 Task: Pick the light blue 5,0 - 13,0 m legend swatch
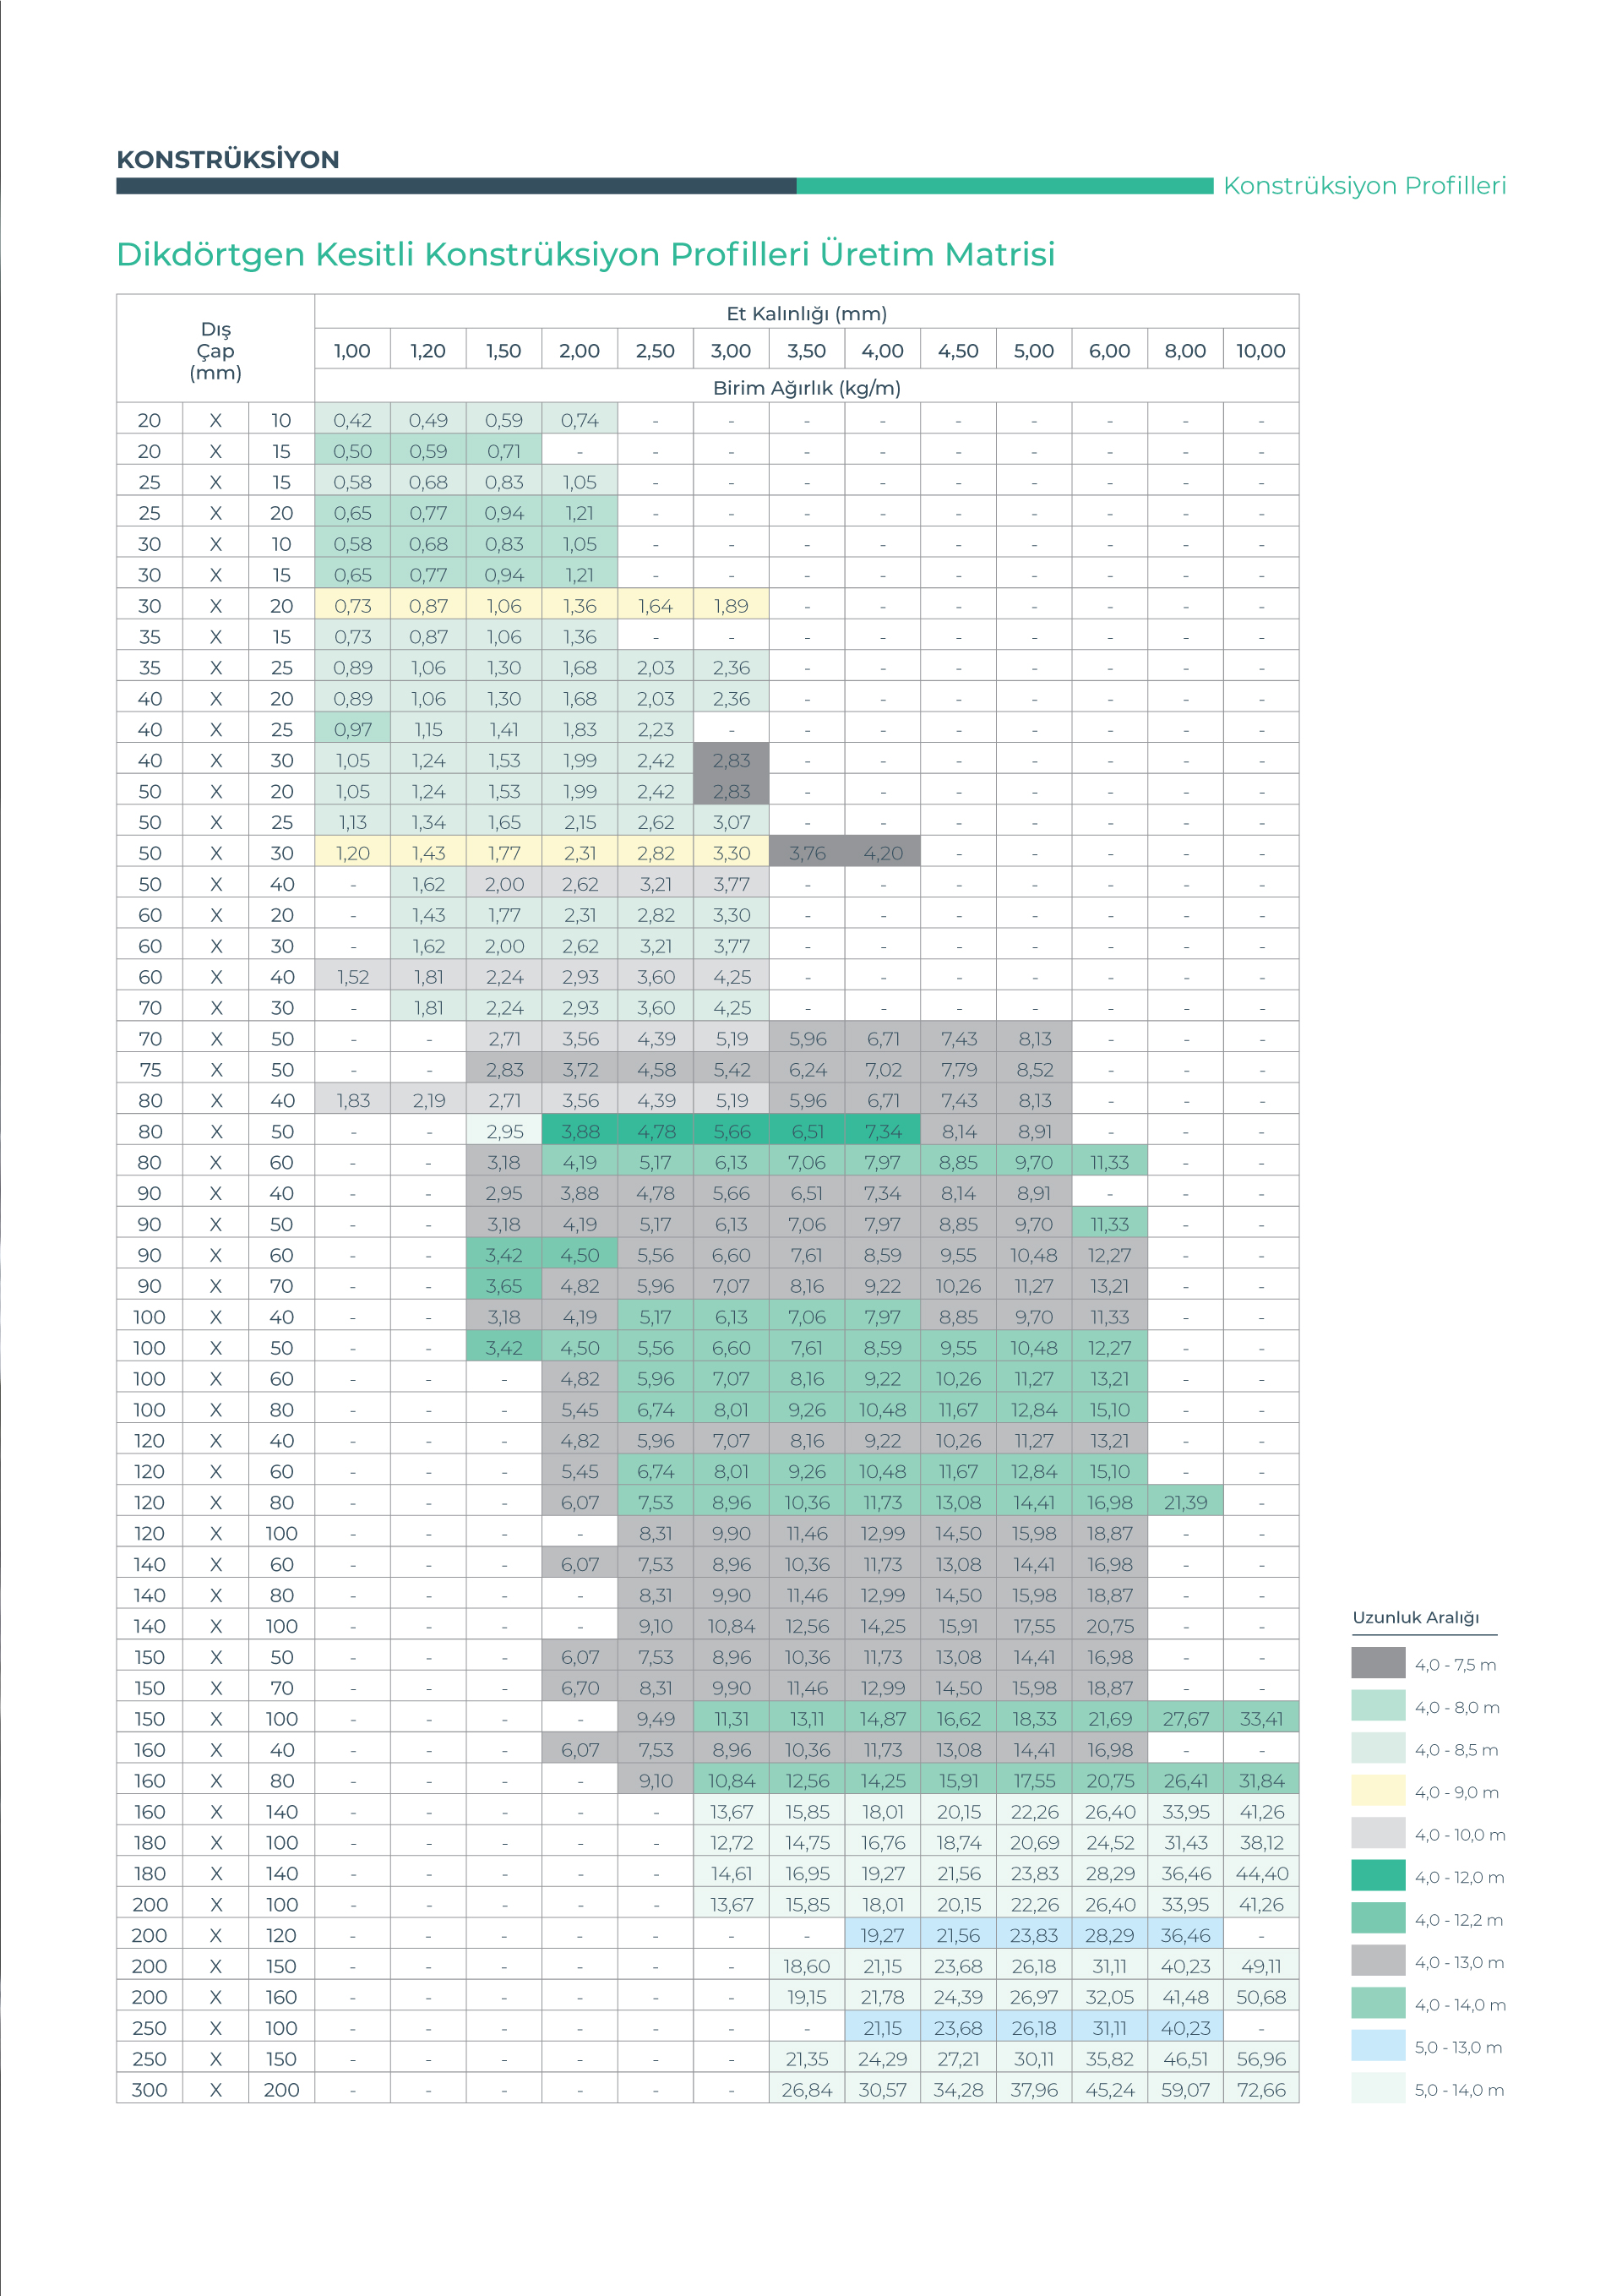click(x=1377, y=2046)
